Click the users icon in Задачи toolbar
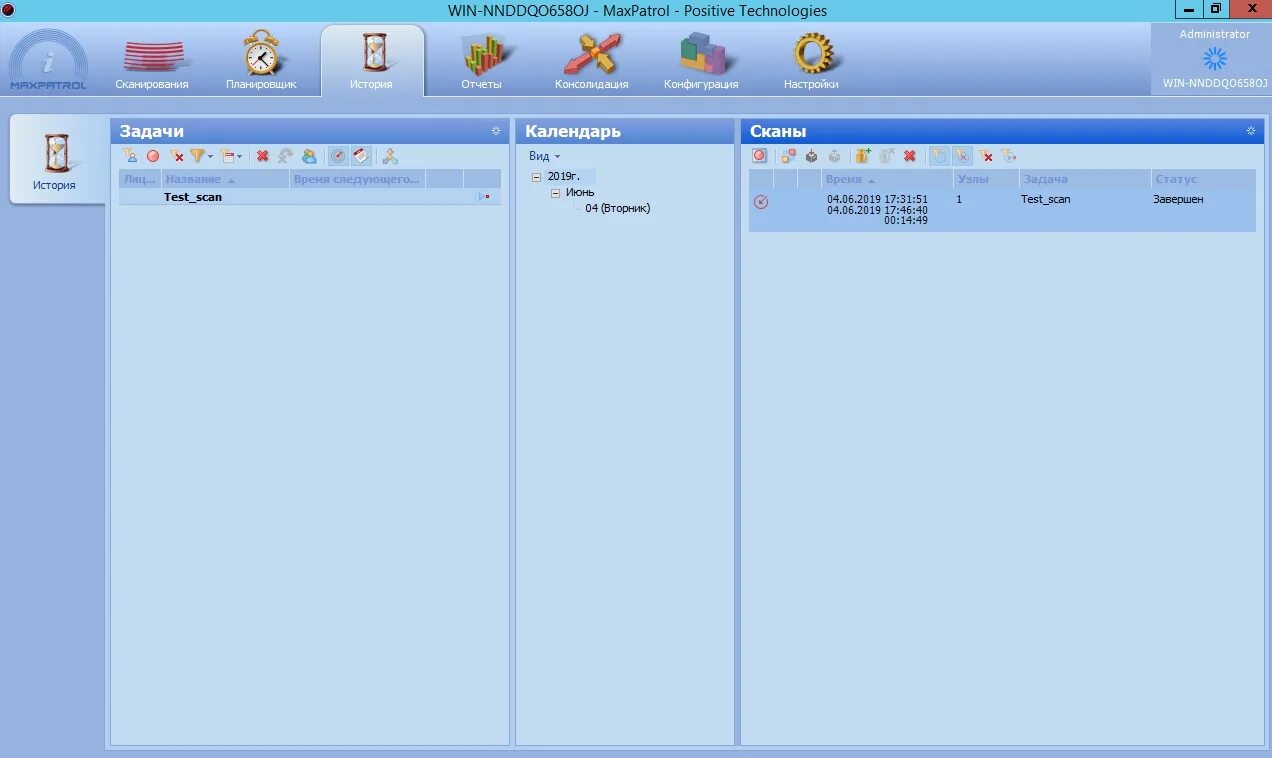 pyautogui.click(x=309, y=156)
